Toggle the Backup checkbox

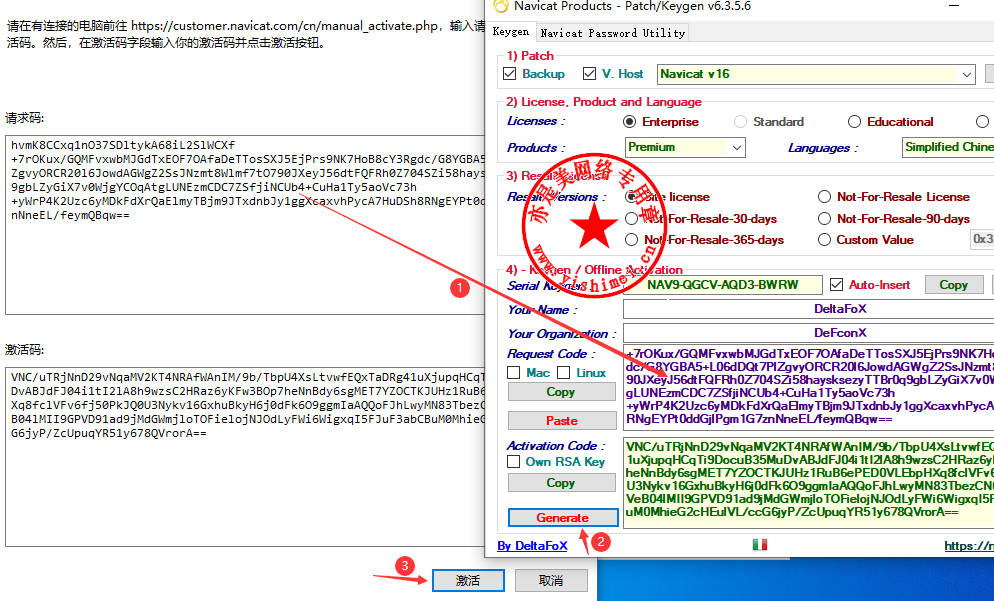click(510, 74)
